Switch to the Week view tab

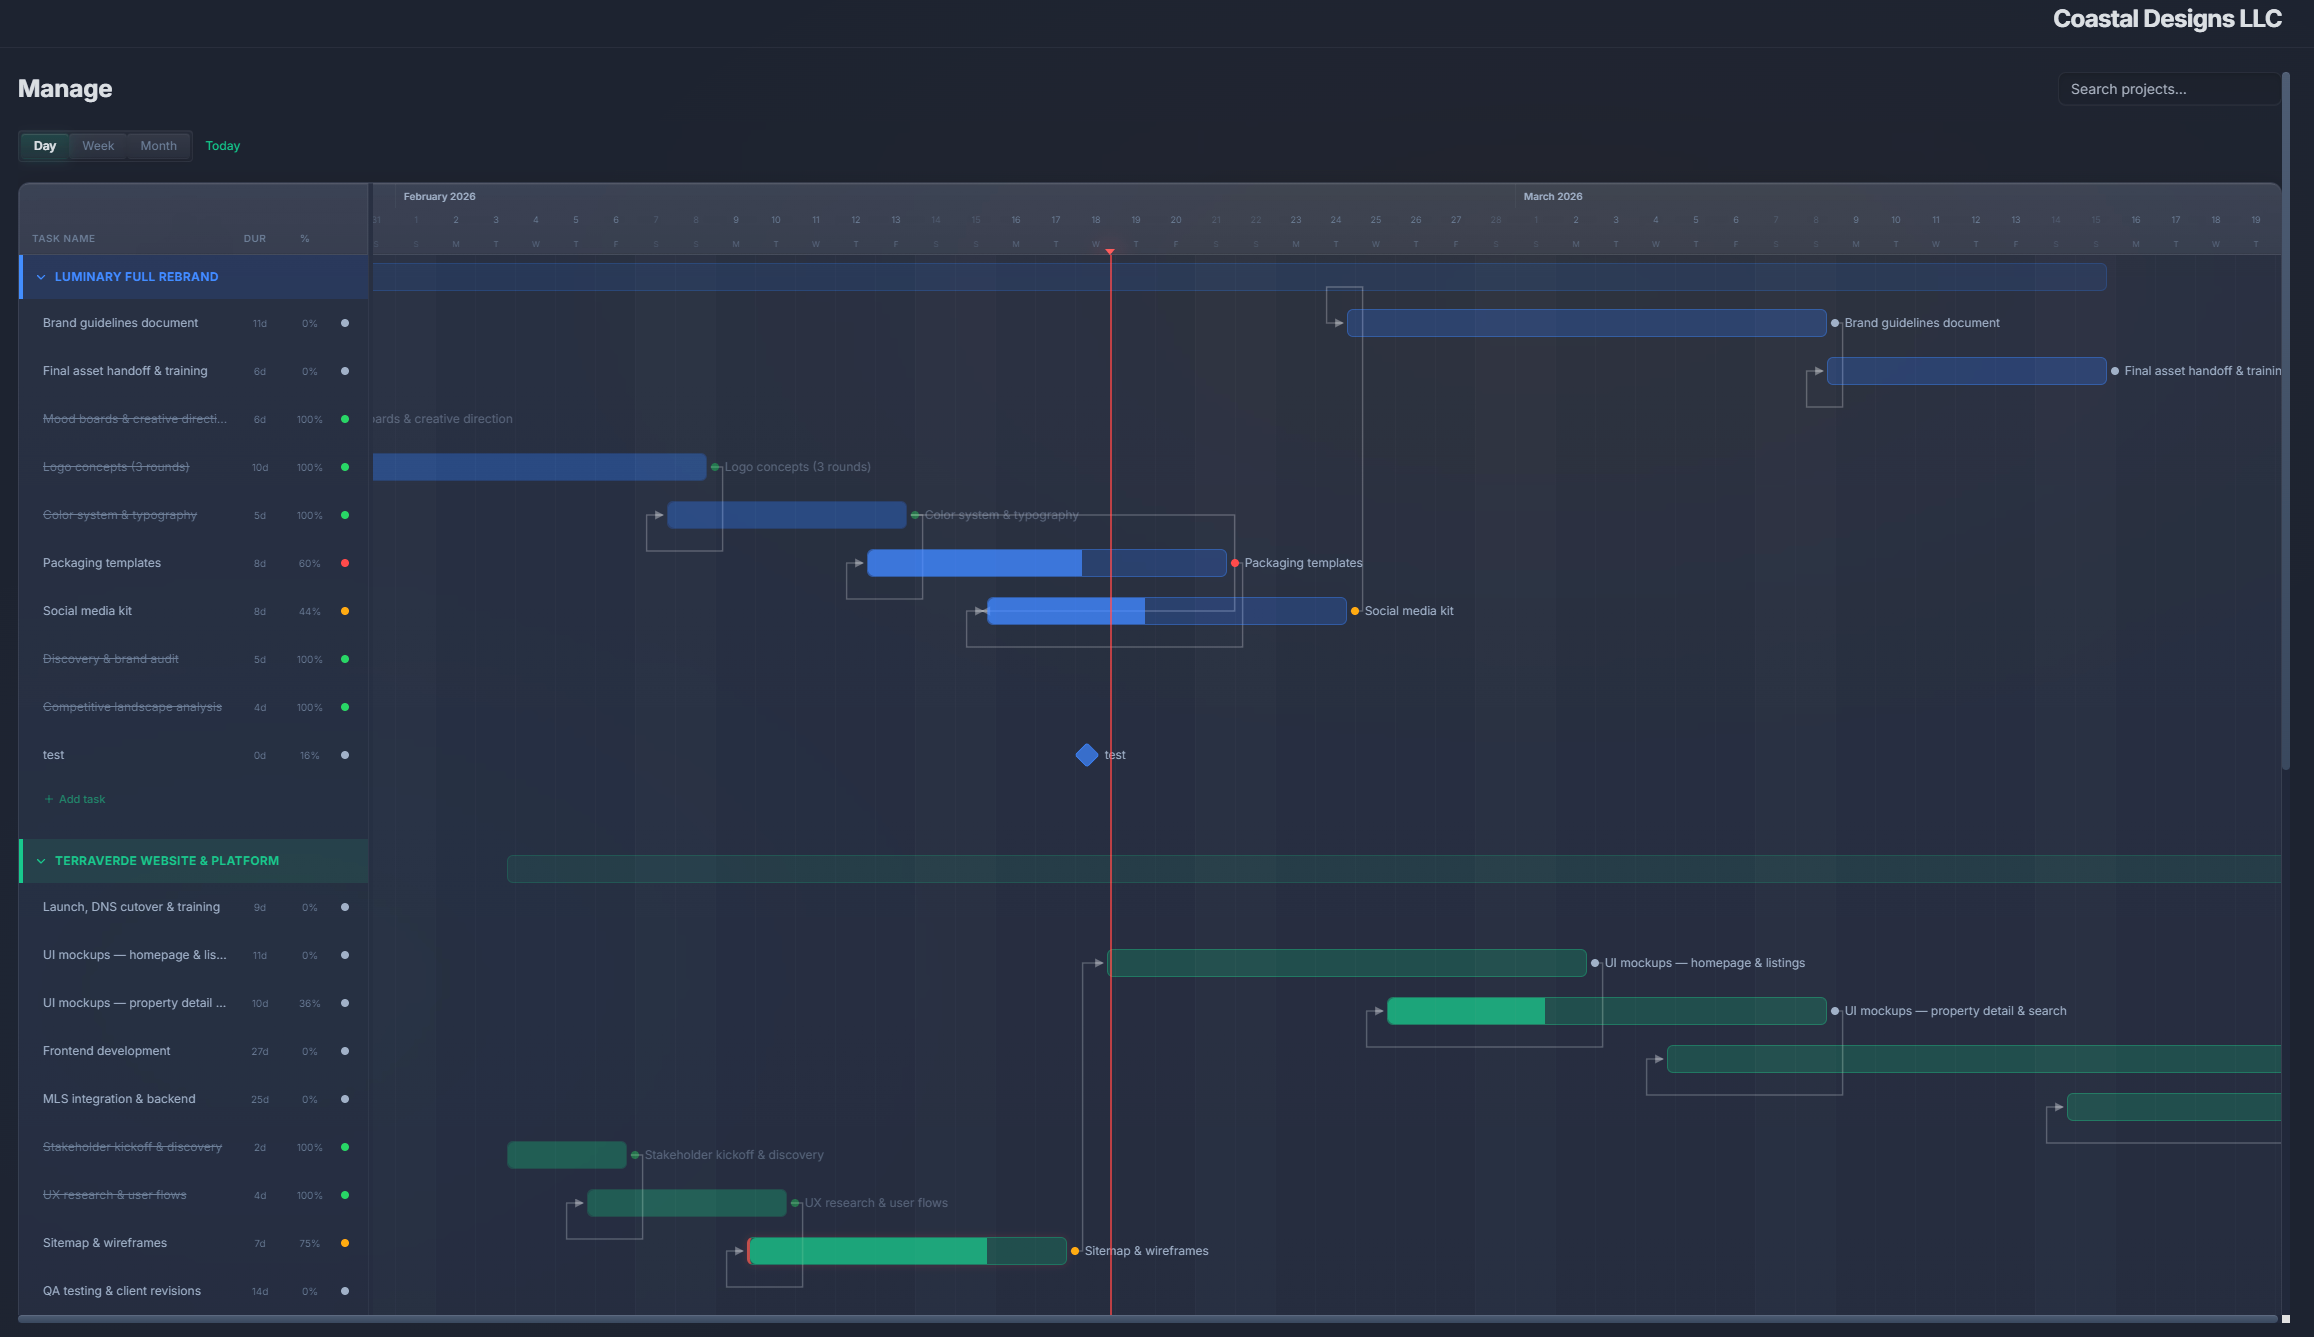[97, 145]
